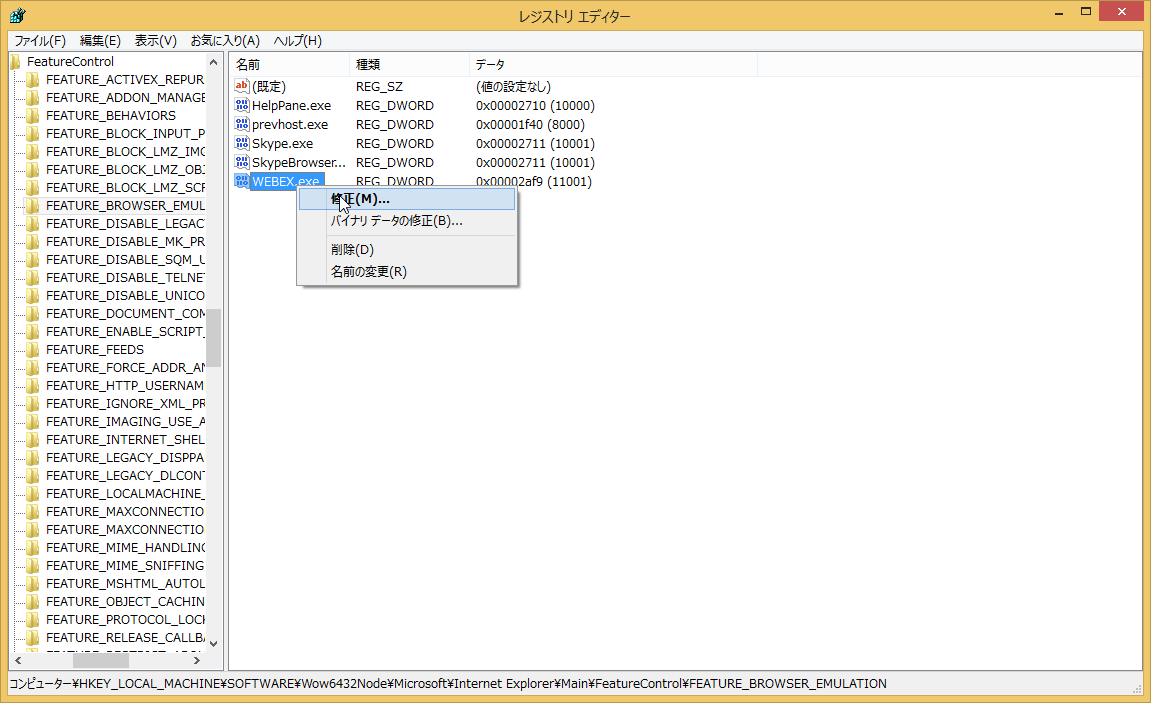Click the tree horizontal scroll right arrow
Screen dimensions: 1151x703
click(196, 661)
